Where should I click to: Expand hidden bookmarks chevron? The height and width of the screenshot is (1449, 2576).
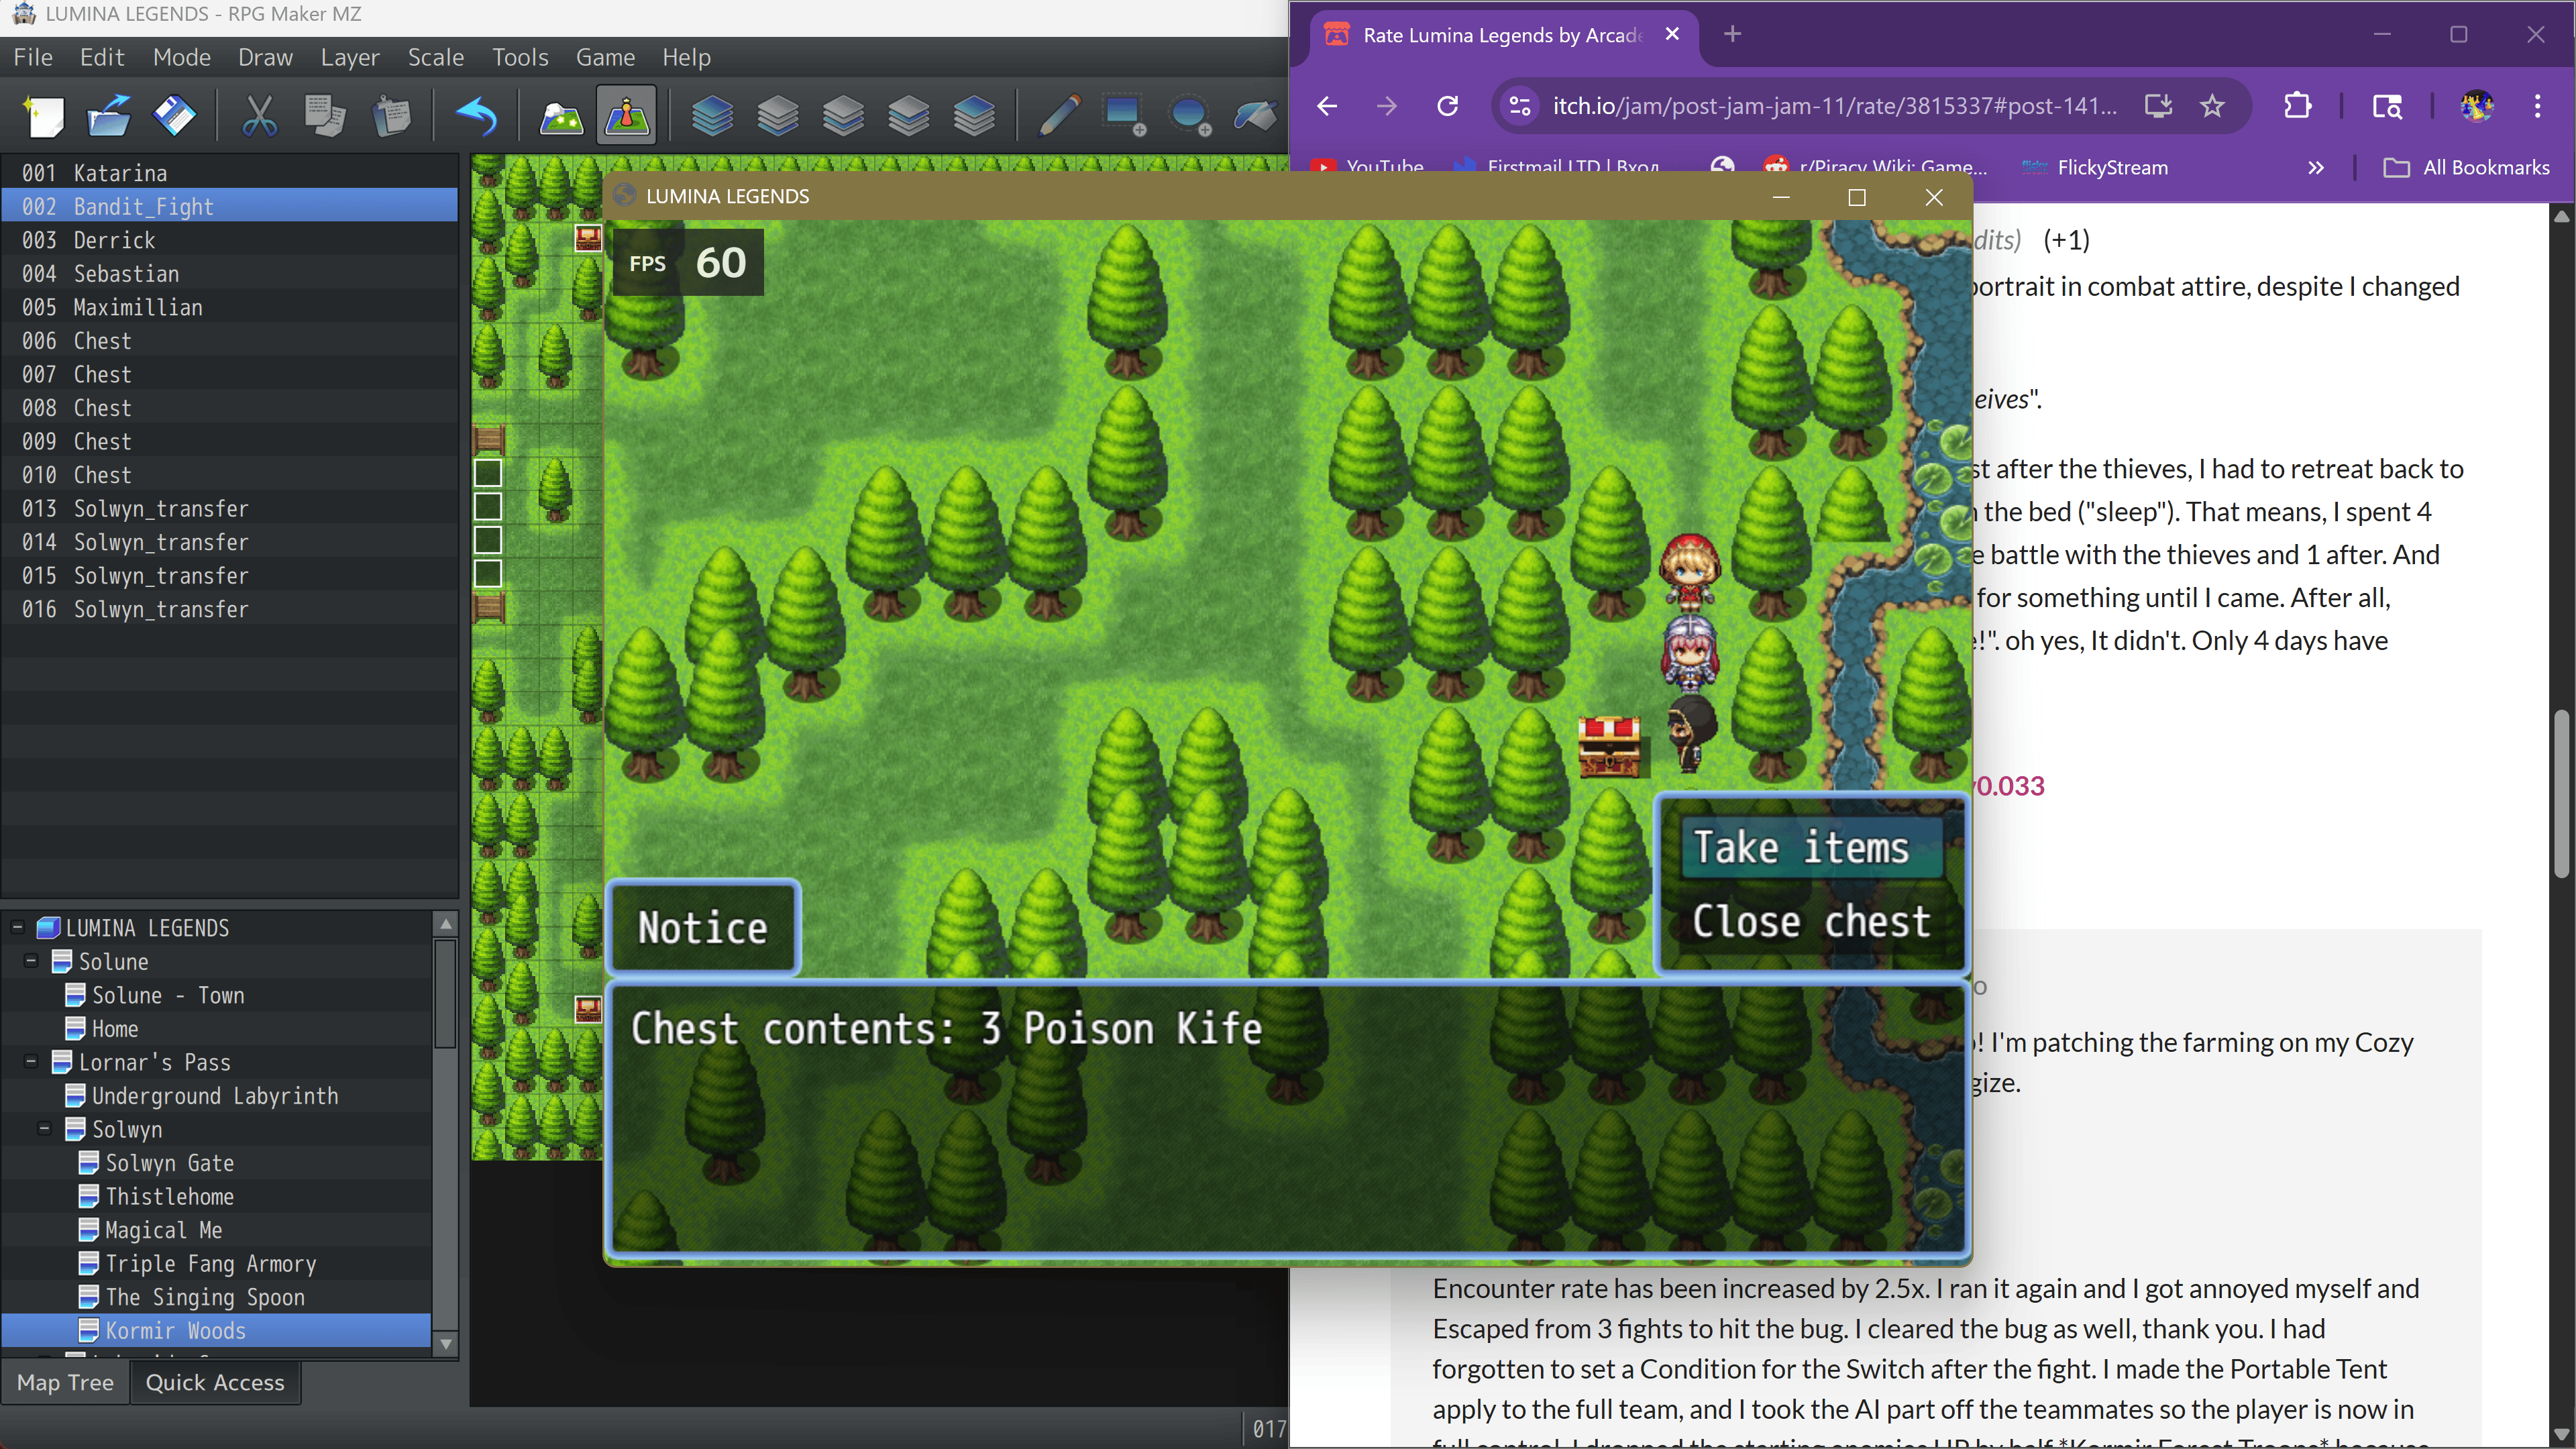coord(2316,168)
